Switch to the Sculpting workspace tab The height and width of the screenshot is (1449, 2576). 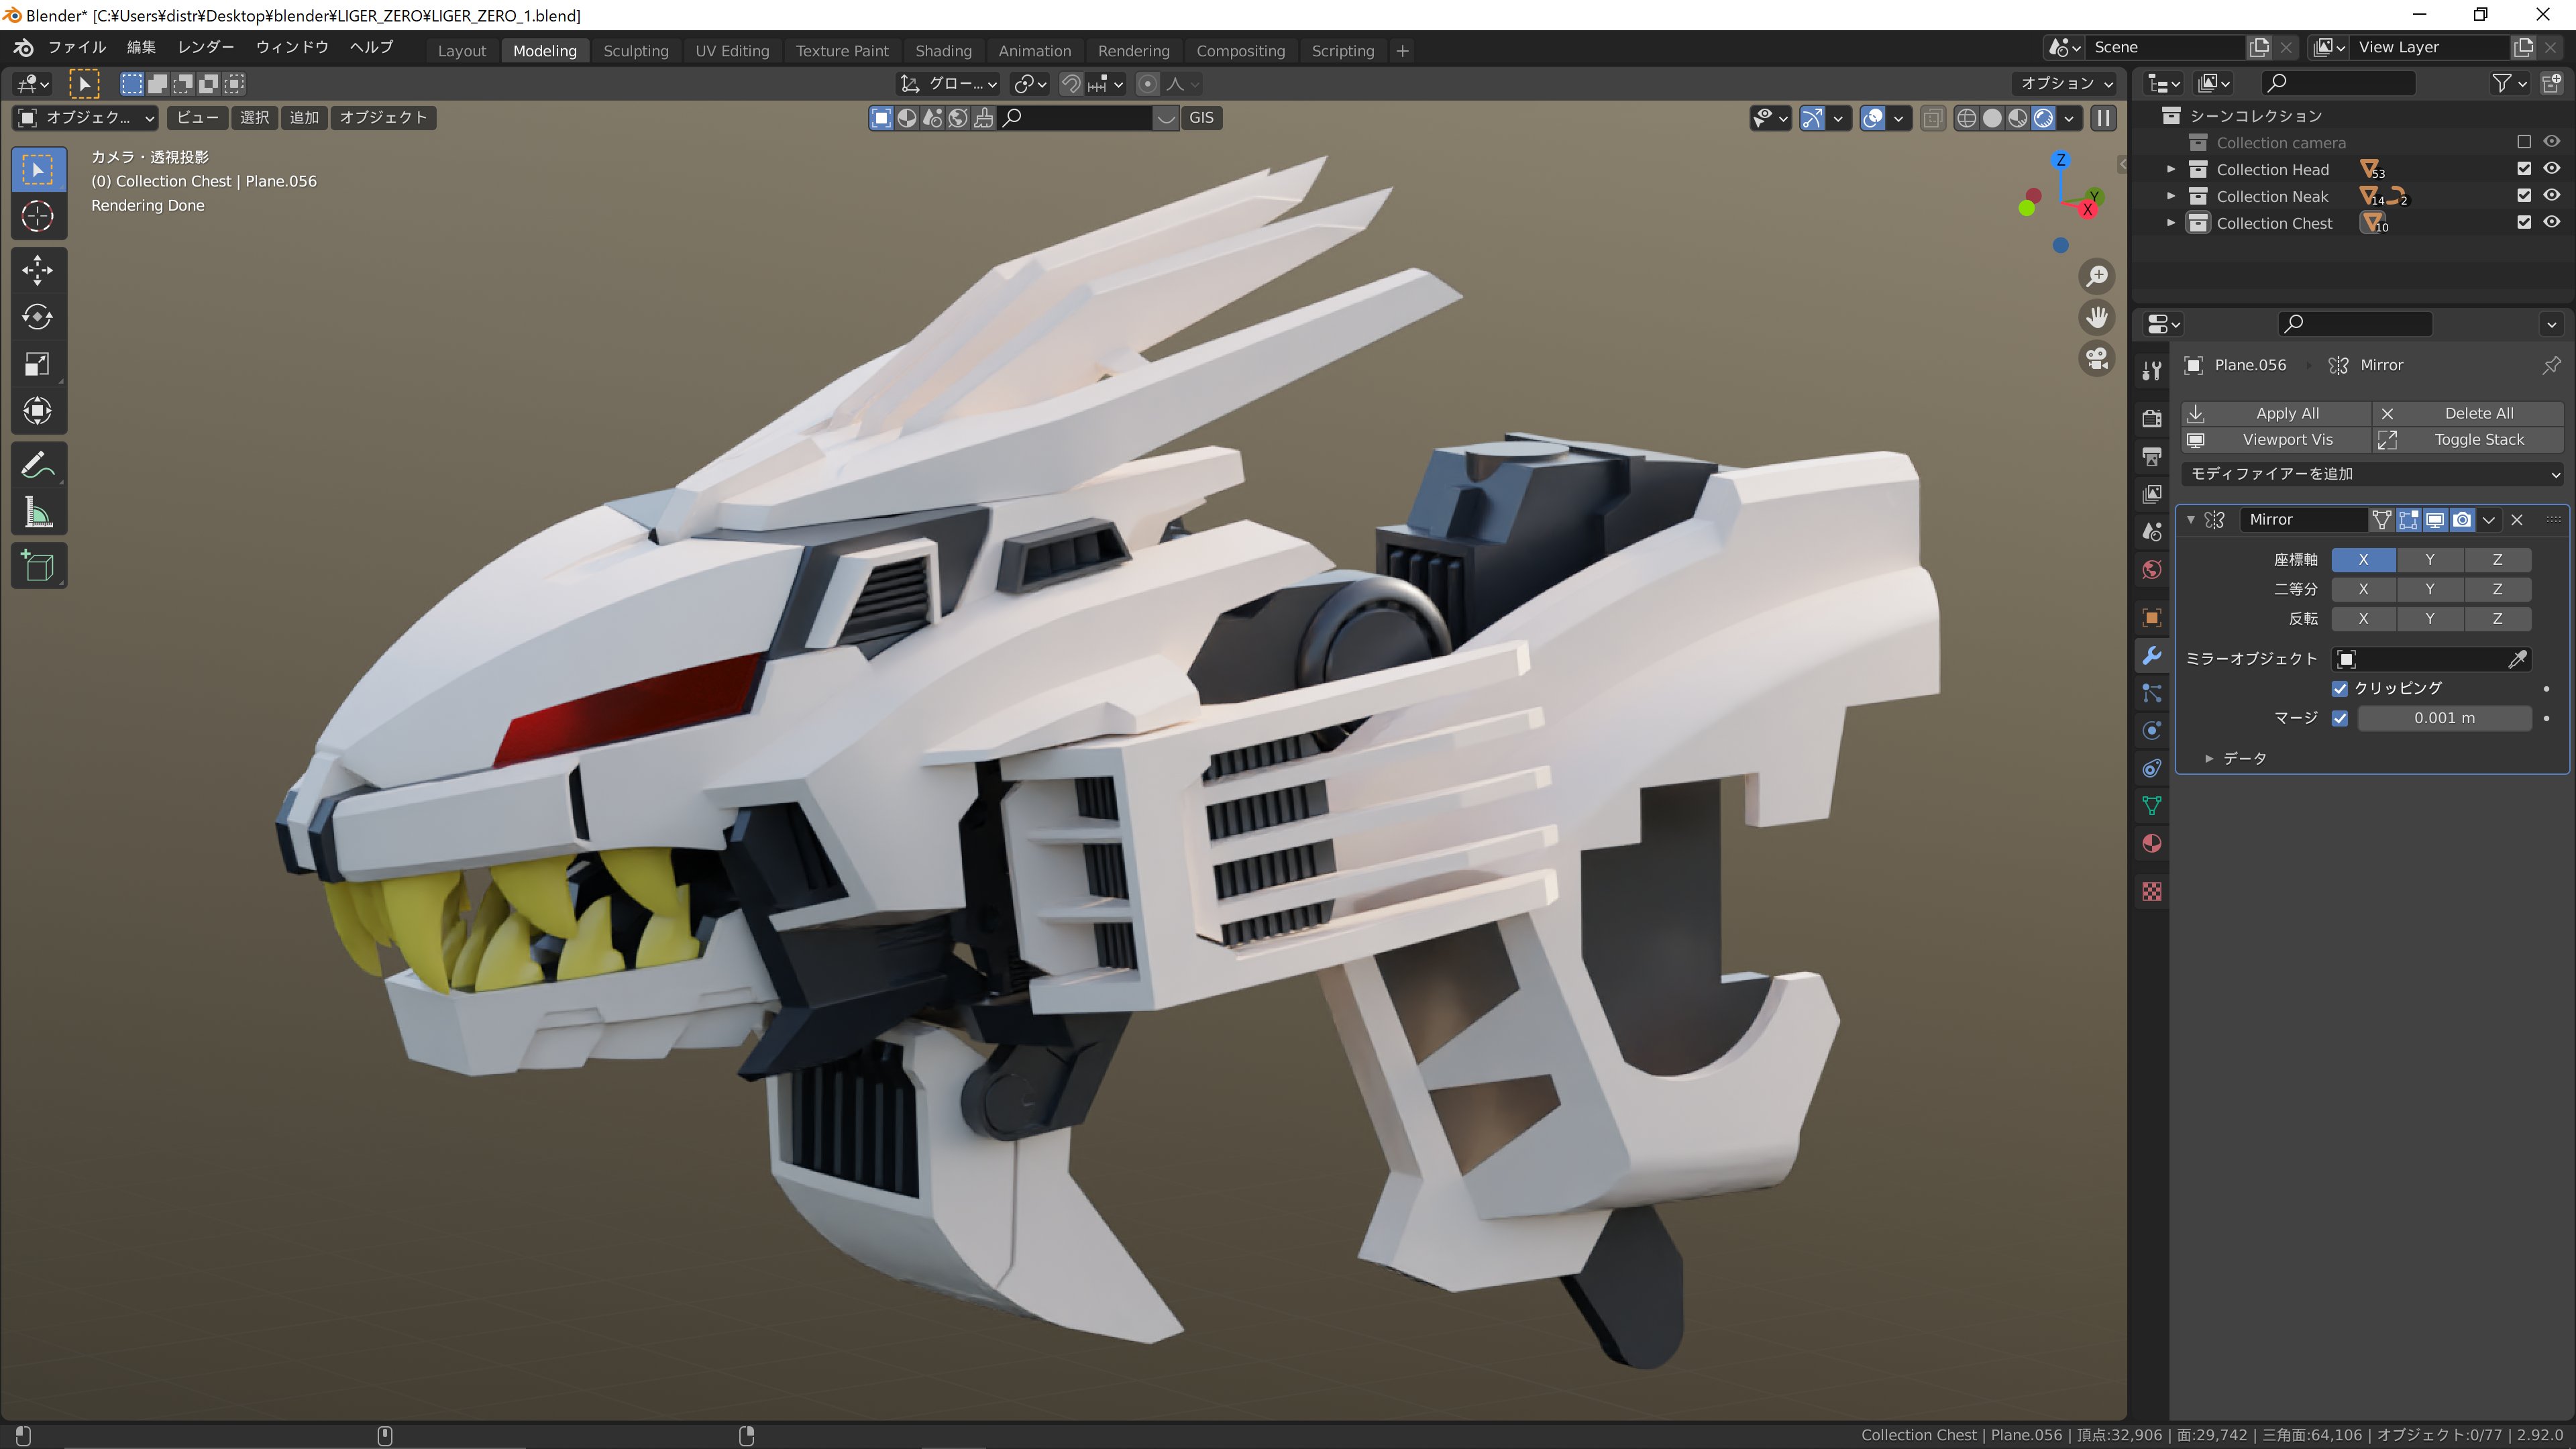[x=635, y=51]
